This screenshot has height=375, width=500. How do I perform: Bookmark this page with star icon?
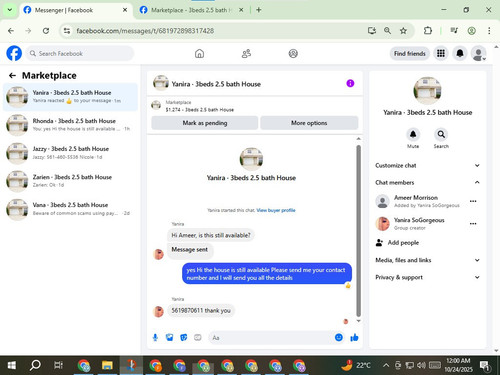click(403, 31)
